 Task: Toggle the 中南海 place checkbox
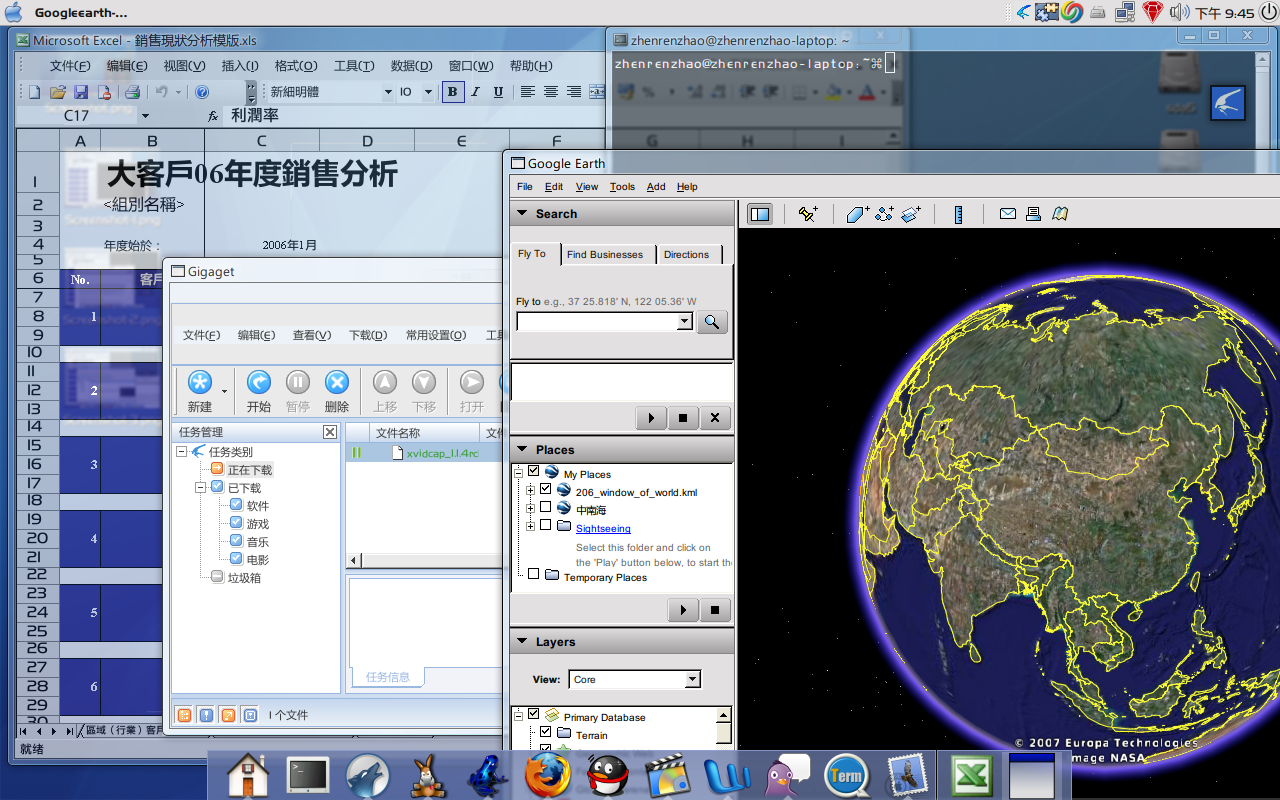[545, 507]
